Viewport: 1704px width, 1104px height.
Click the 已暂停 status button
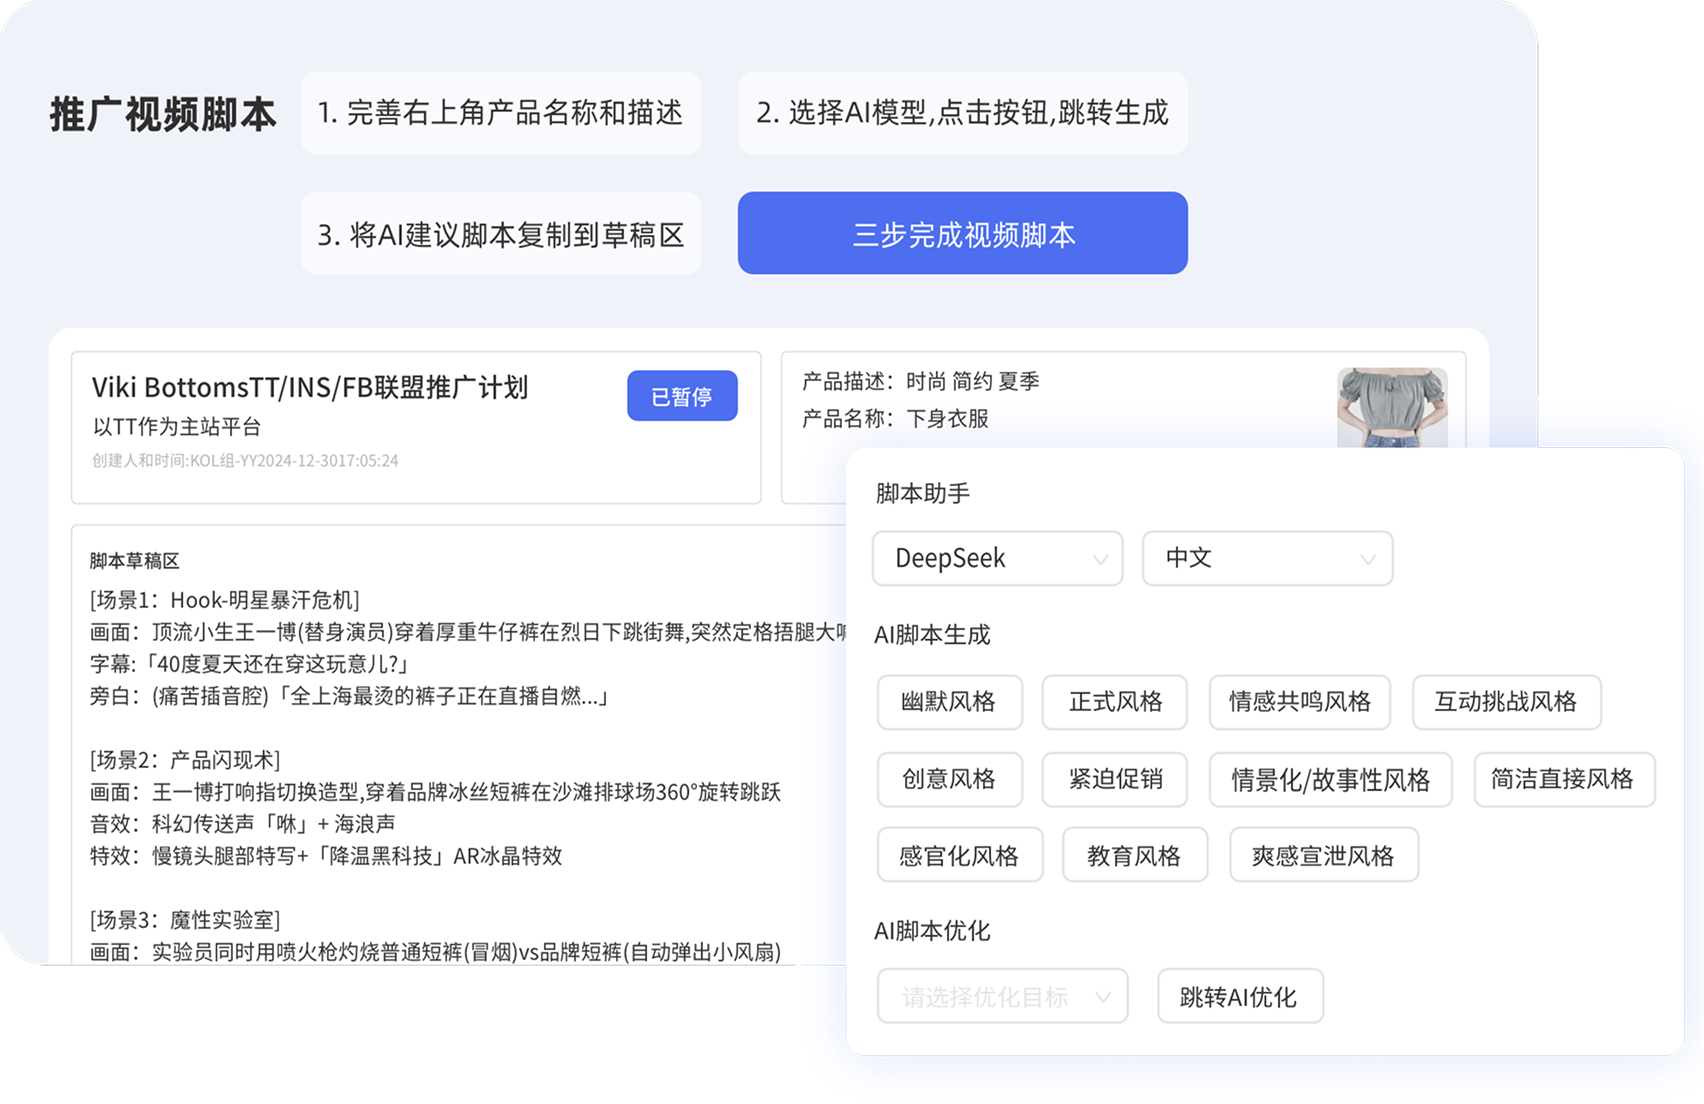tap(682, 396)
